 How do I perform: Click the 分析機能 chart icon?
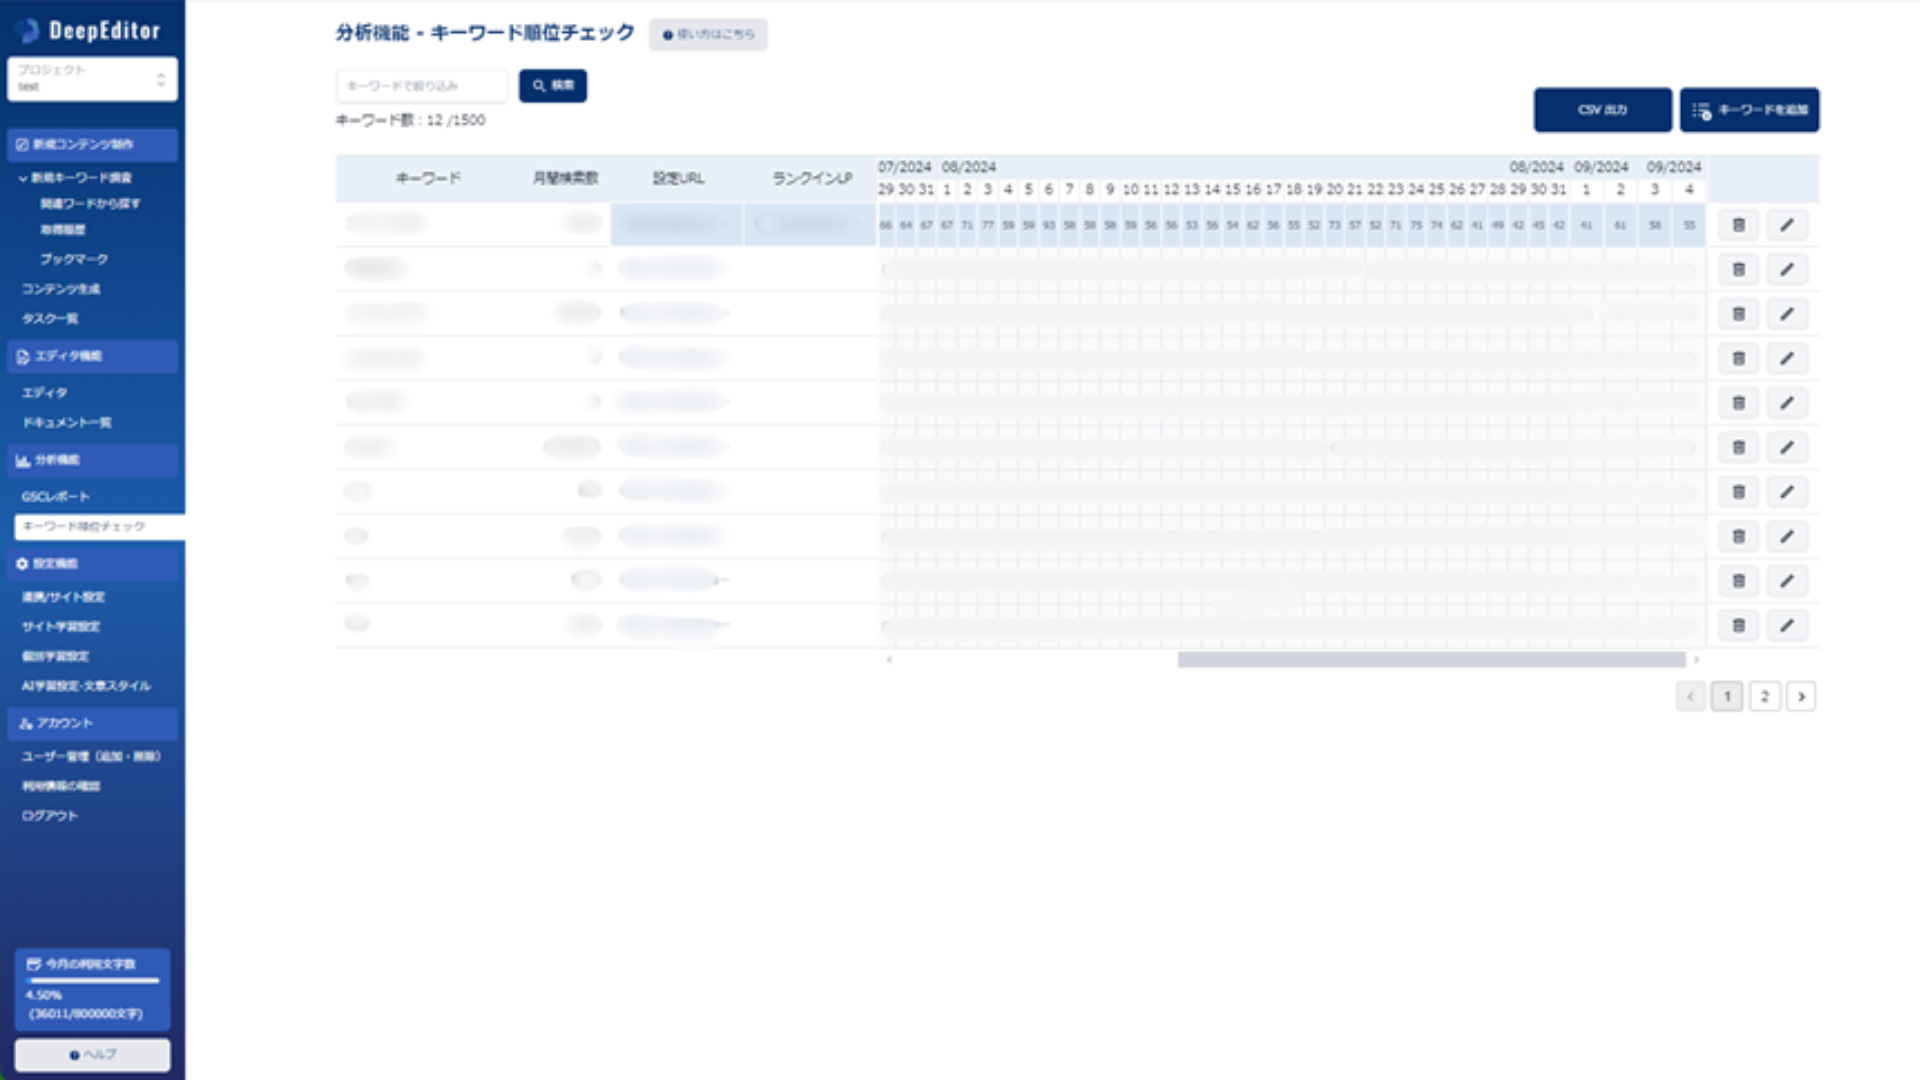click(22, 460)
